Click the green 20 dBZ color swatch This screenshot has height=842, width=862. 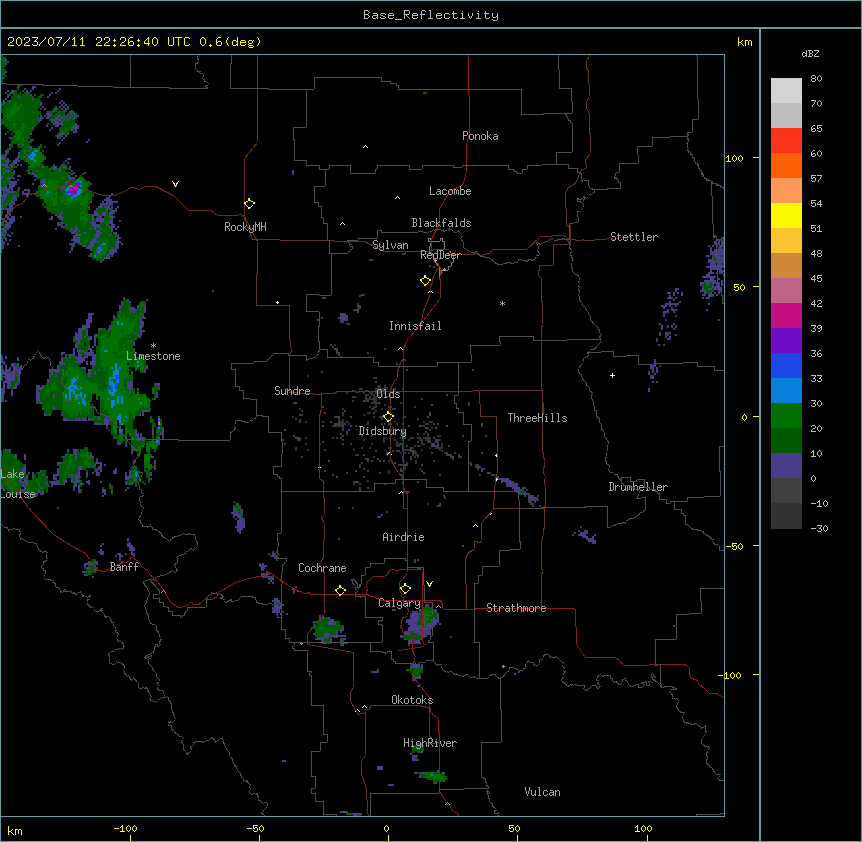[786, 416]
